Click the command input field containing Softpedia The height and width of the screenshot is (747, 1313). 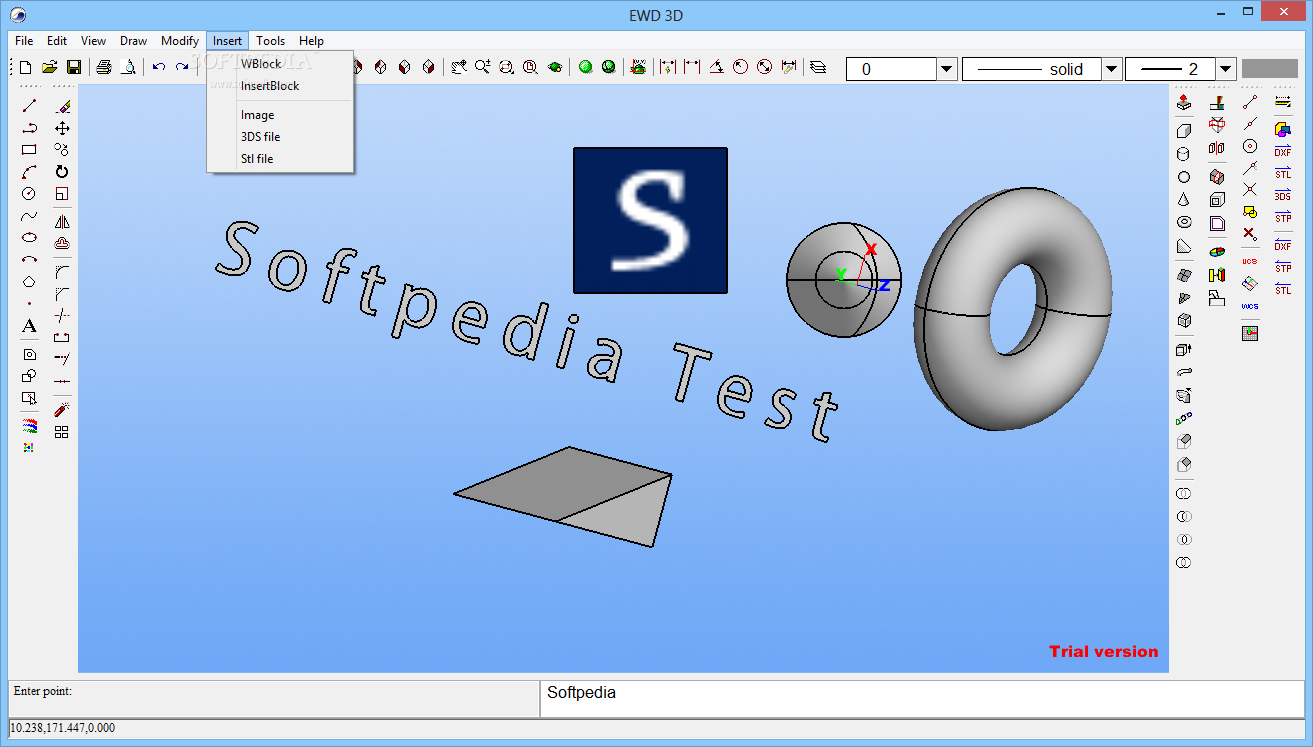tap(922, 698)
